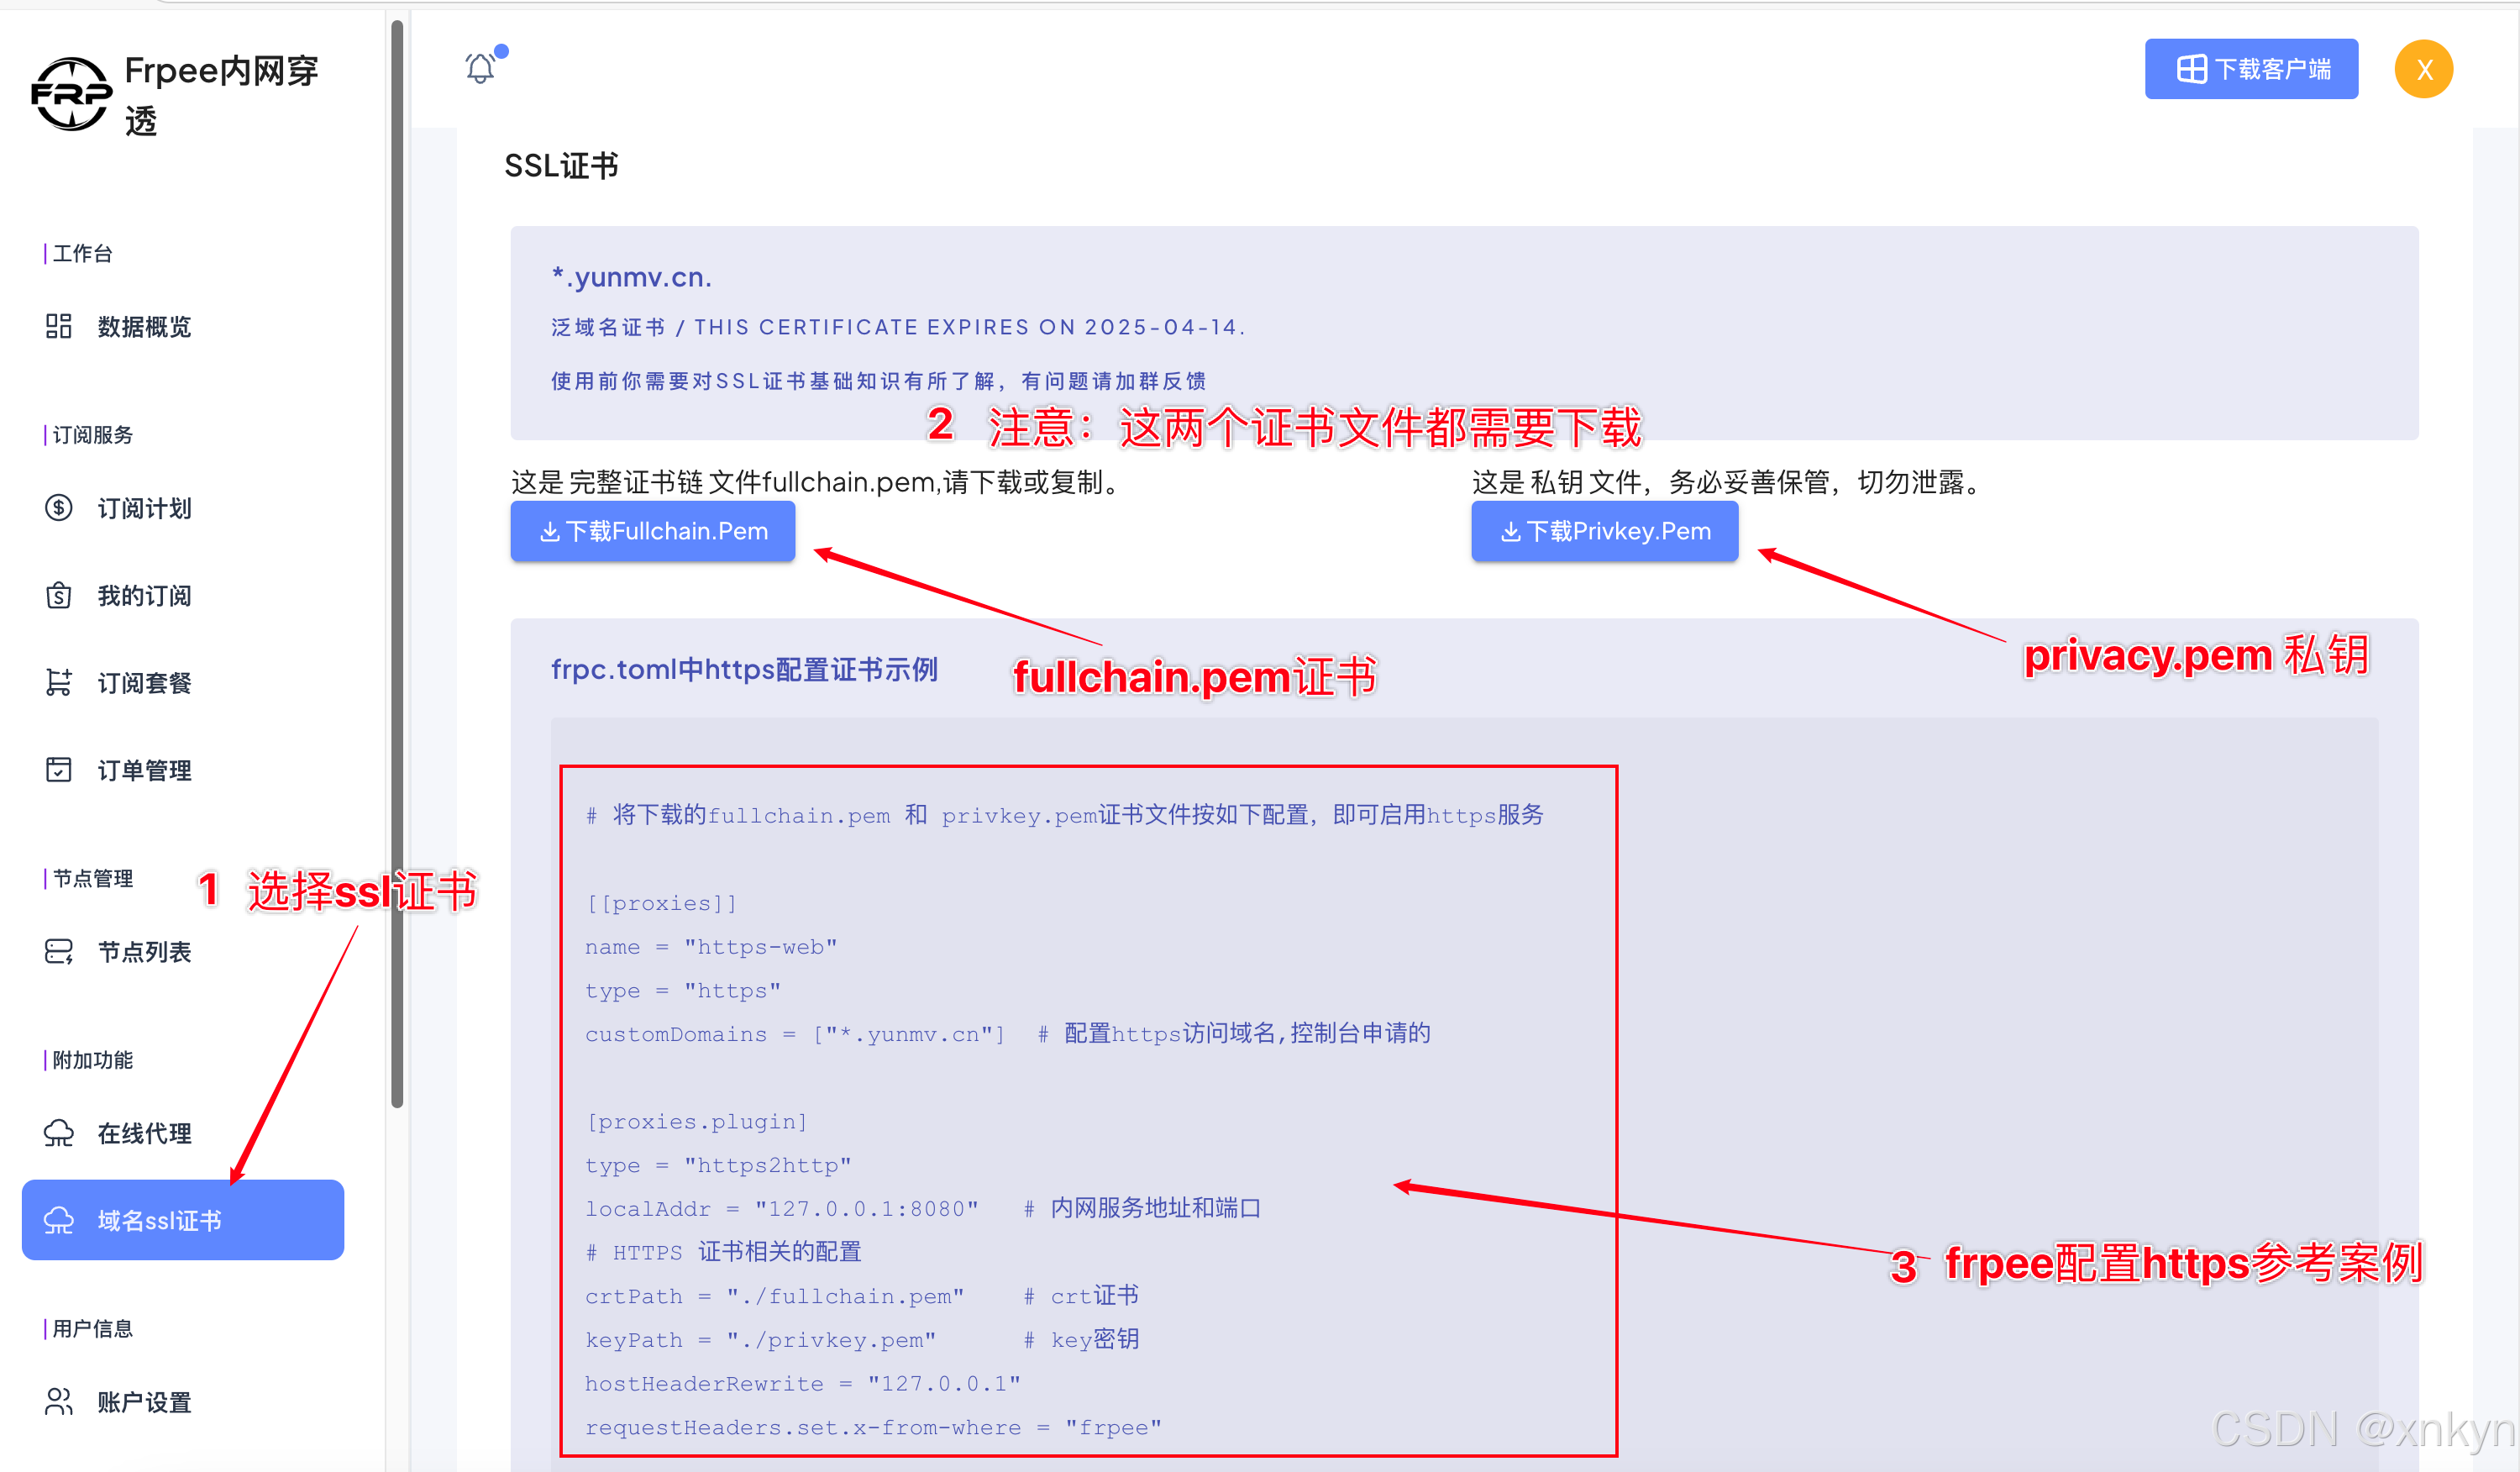Click download arrow icon on Fullchain button

pos(549,532)
